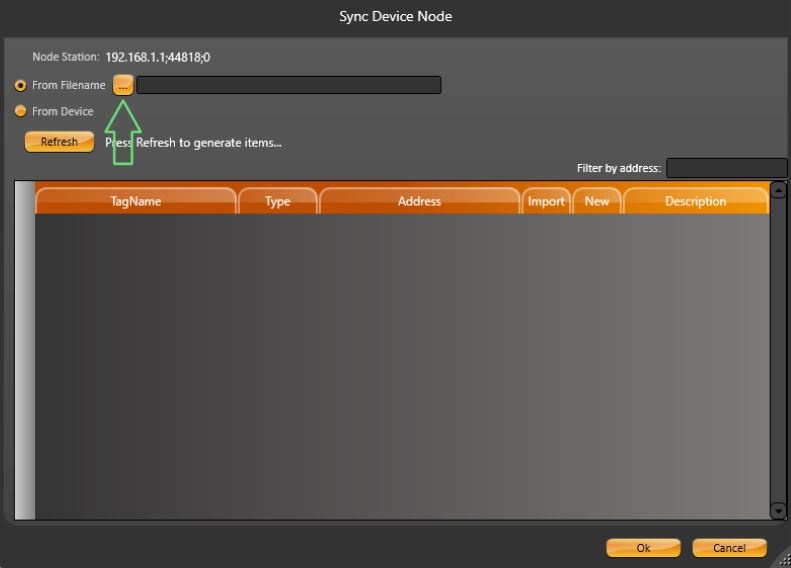Confirm with the Ok button
Viewport: 791px width, 568px height.
point(643,548)
